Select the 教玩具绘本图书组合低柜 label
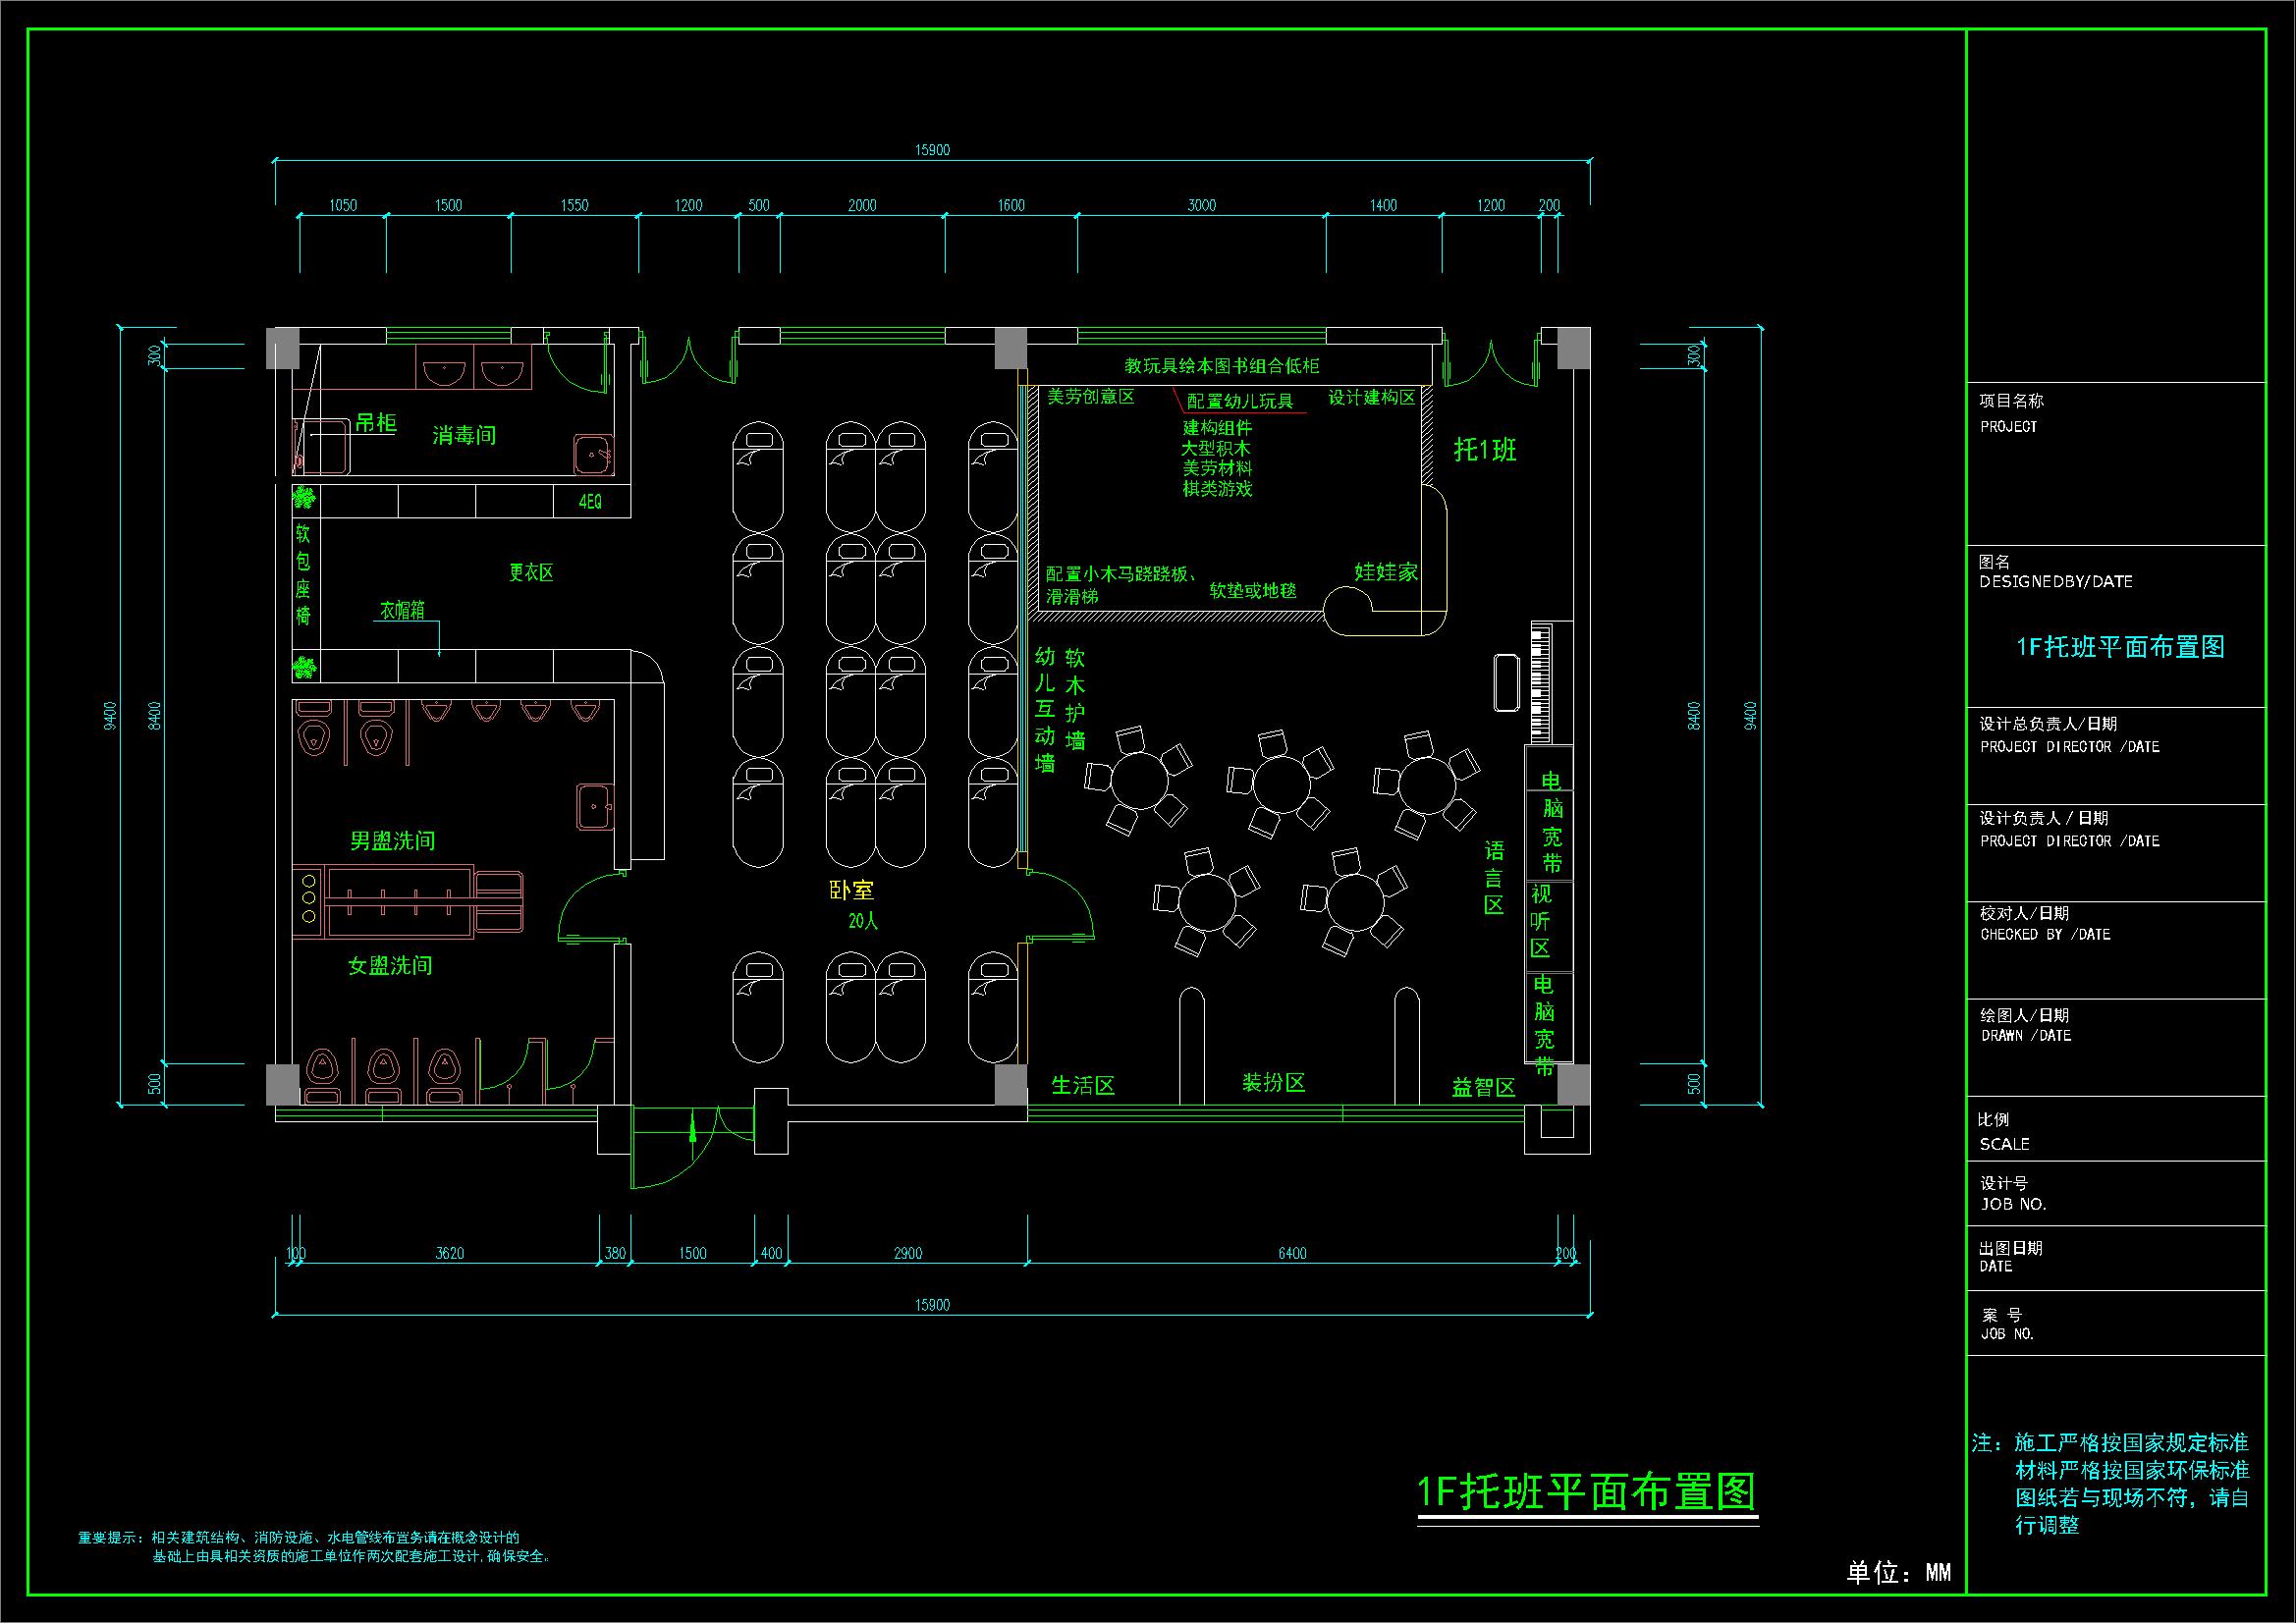Image resolution: width=2296 pixels, height=1623 pixels. coord(1222,366)
